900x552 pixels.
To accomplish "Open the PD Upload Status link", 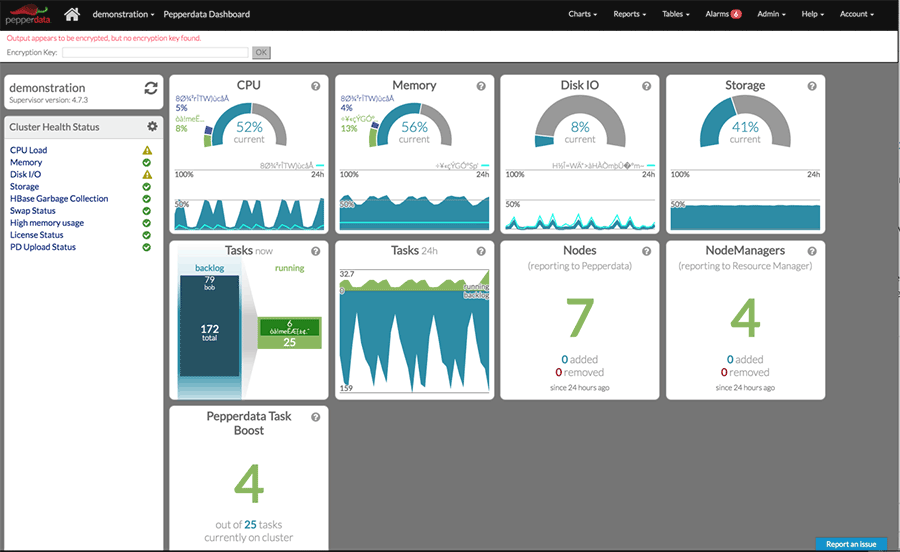I will (43, 247).
